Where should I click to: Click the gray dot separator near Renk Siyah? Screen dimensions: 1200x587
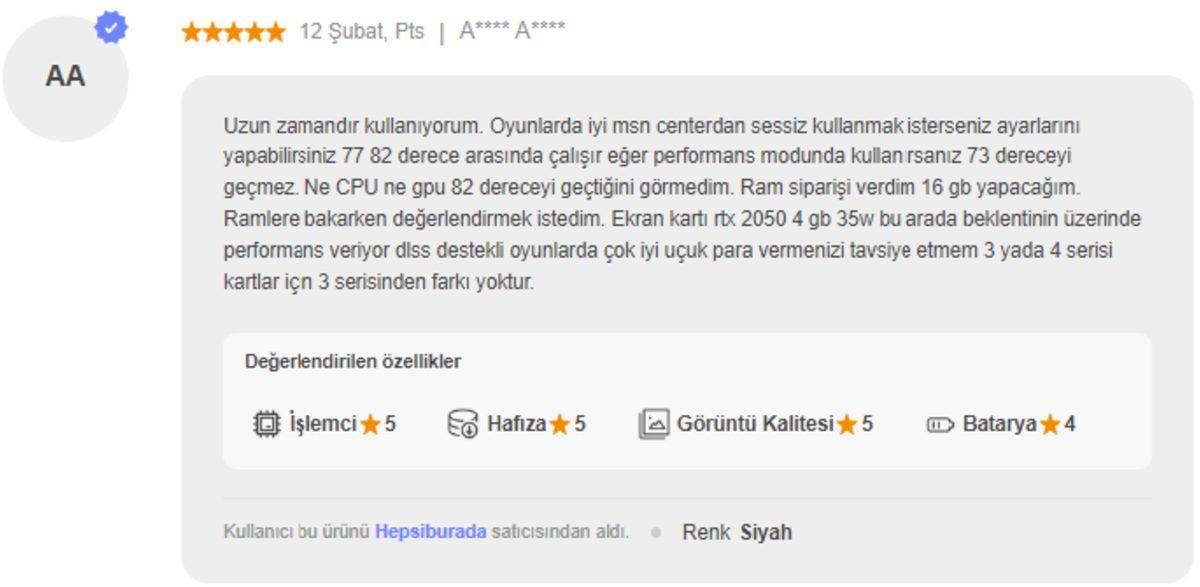pos(656,531)
